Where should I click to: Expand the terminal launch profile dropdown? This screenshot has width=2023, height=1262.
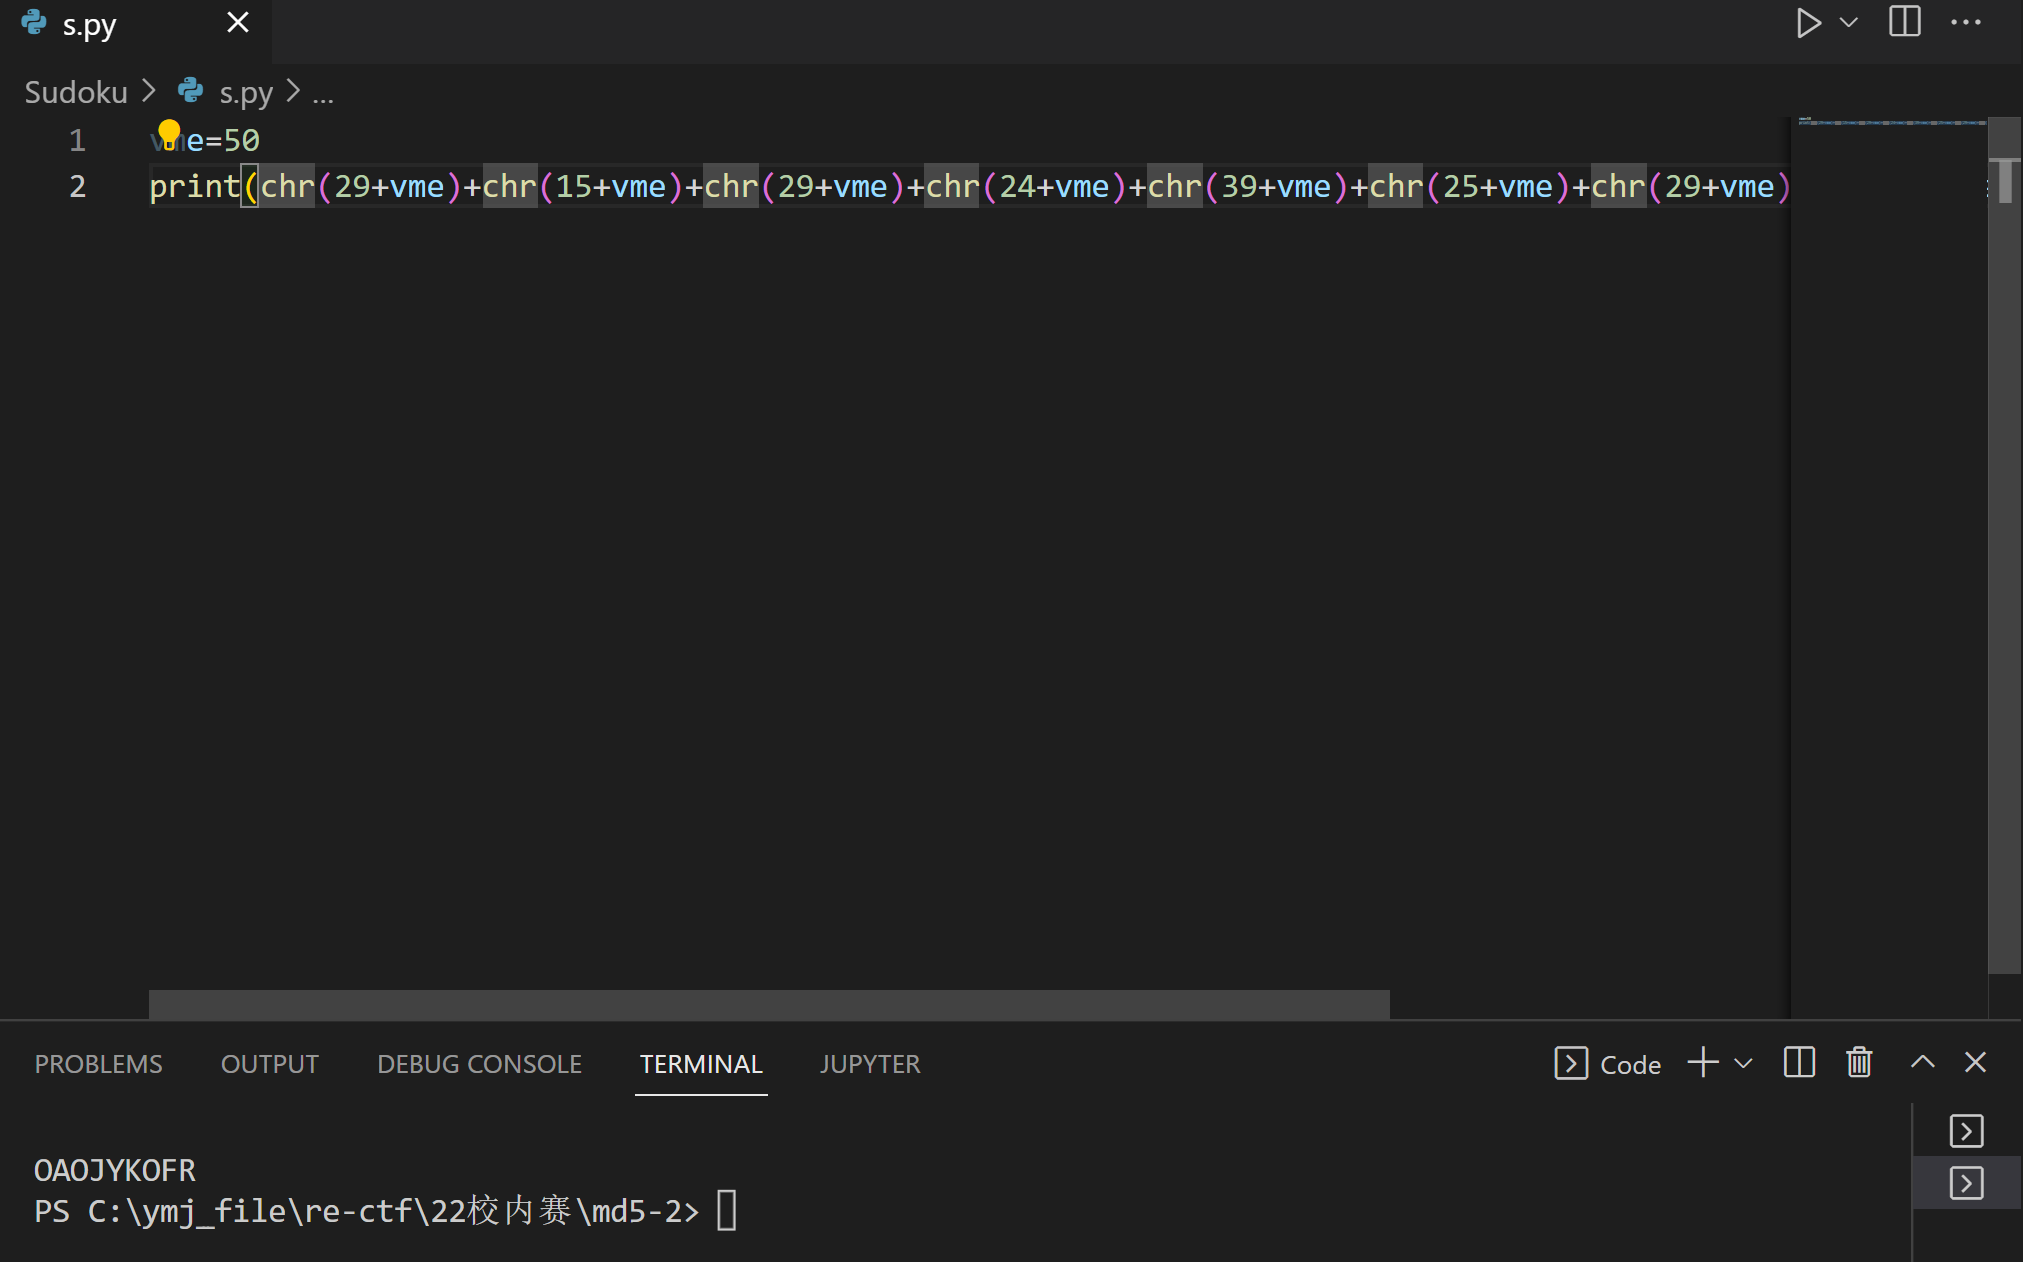(1743, 1063)
